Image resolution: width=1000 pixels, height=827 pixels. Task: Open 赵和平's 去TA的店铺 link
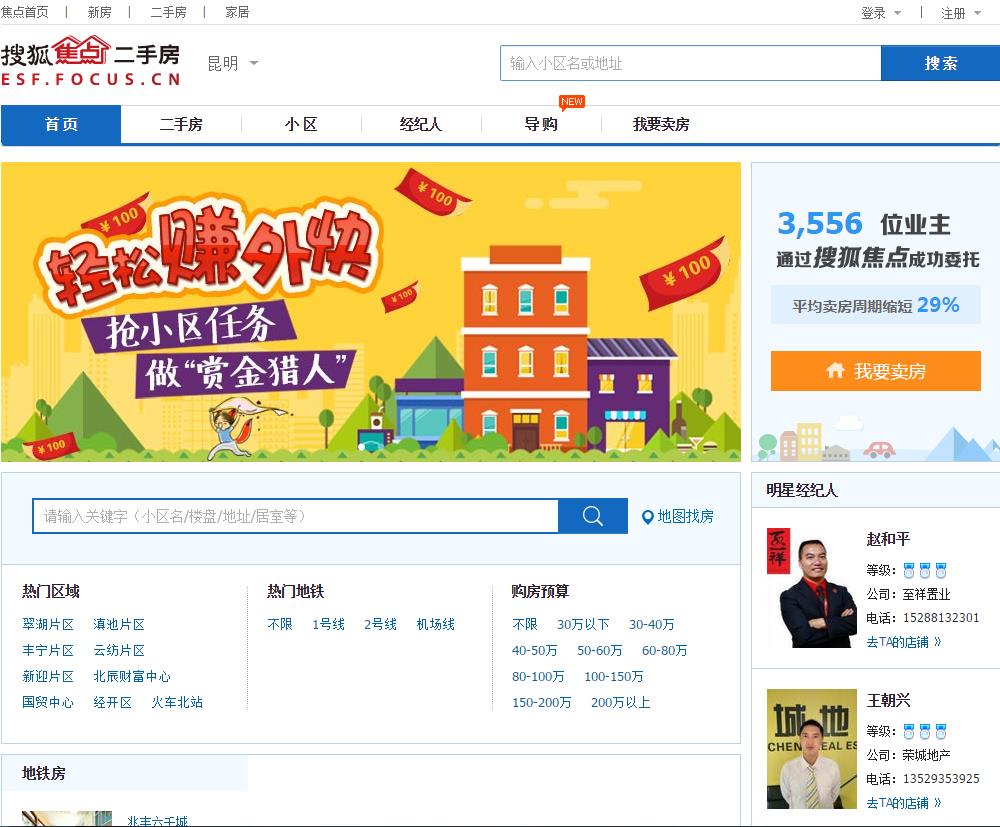(903, 642)
